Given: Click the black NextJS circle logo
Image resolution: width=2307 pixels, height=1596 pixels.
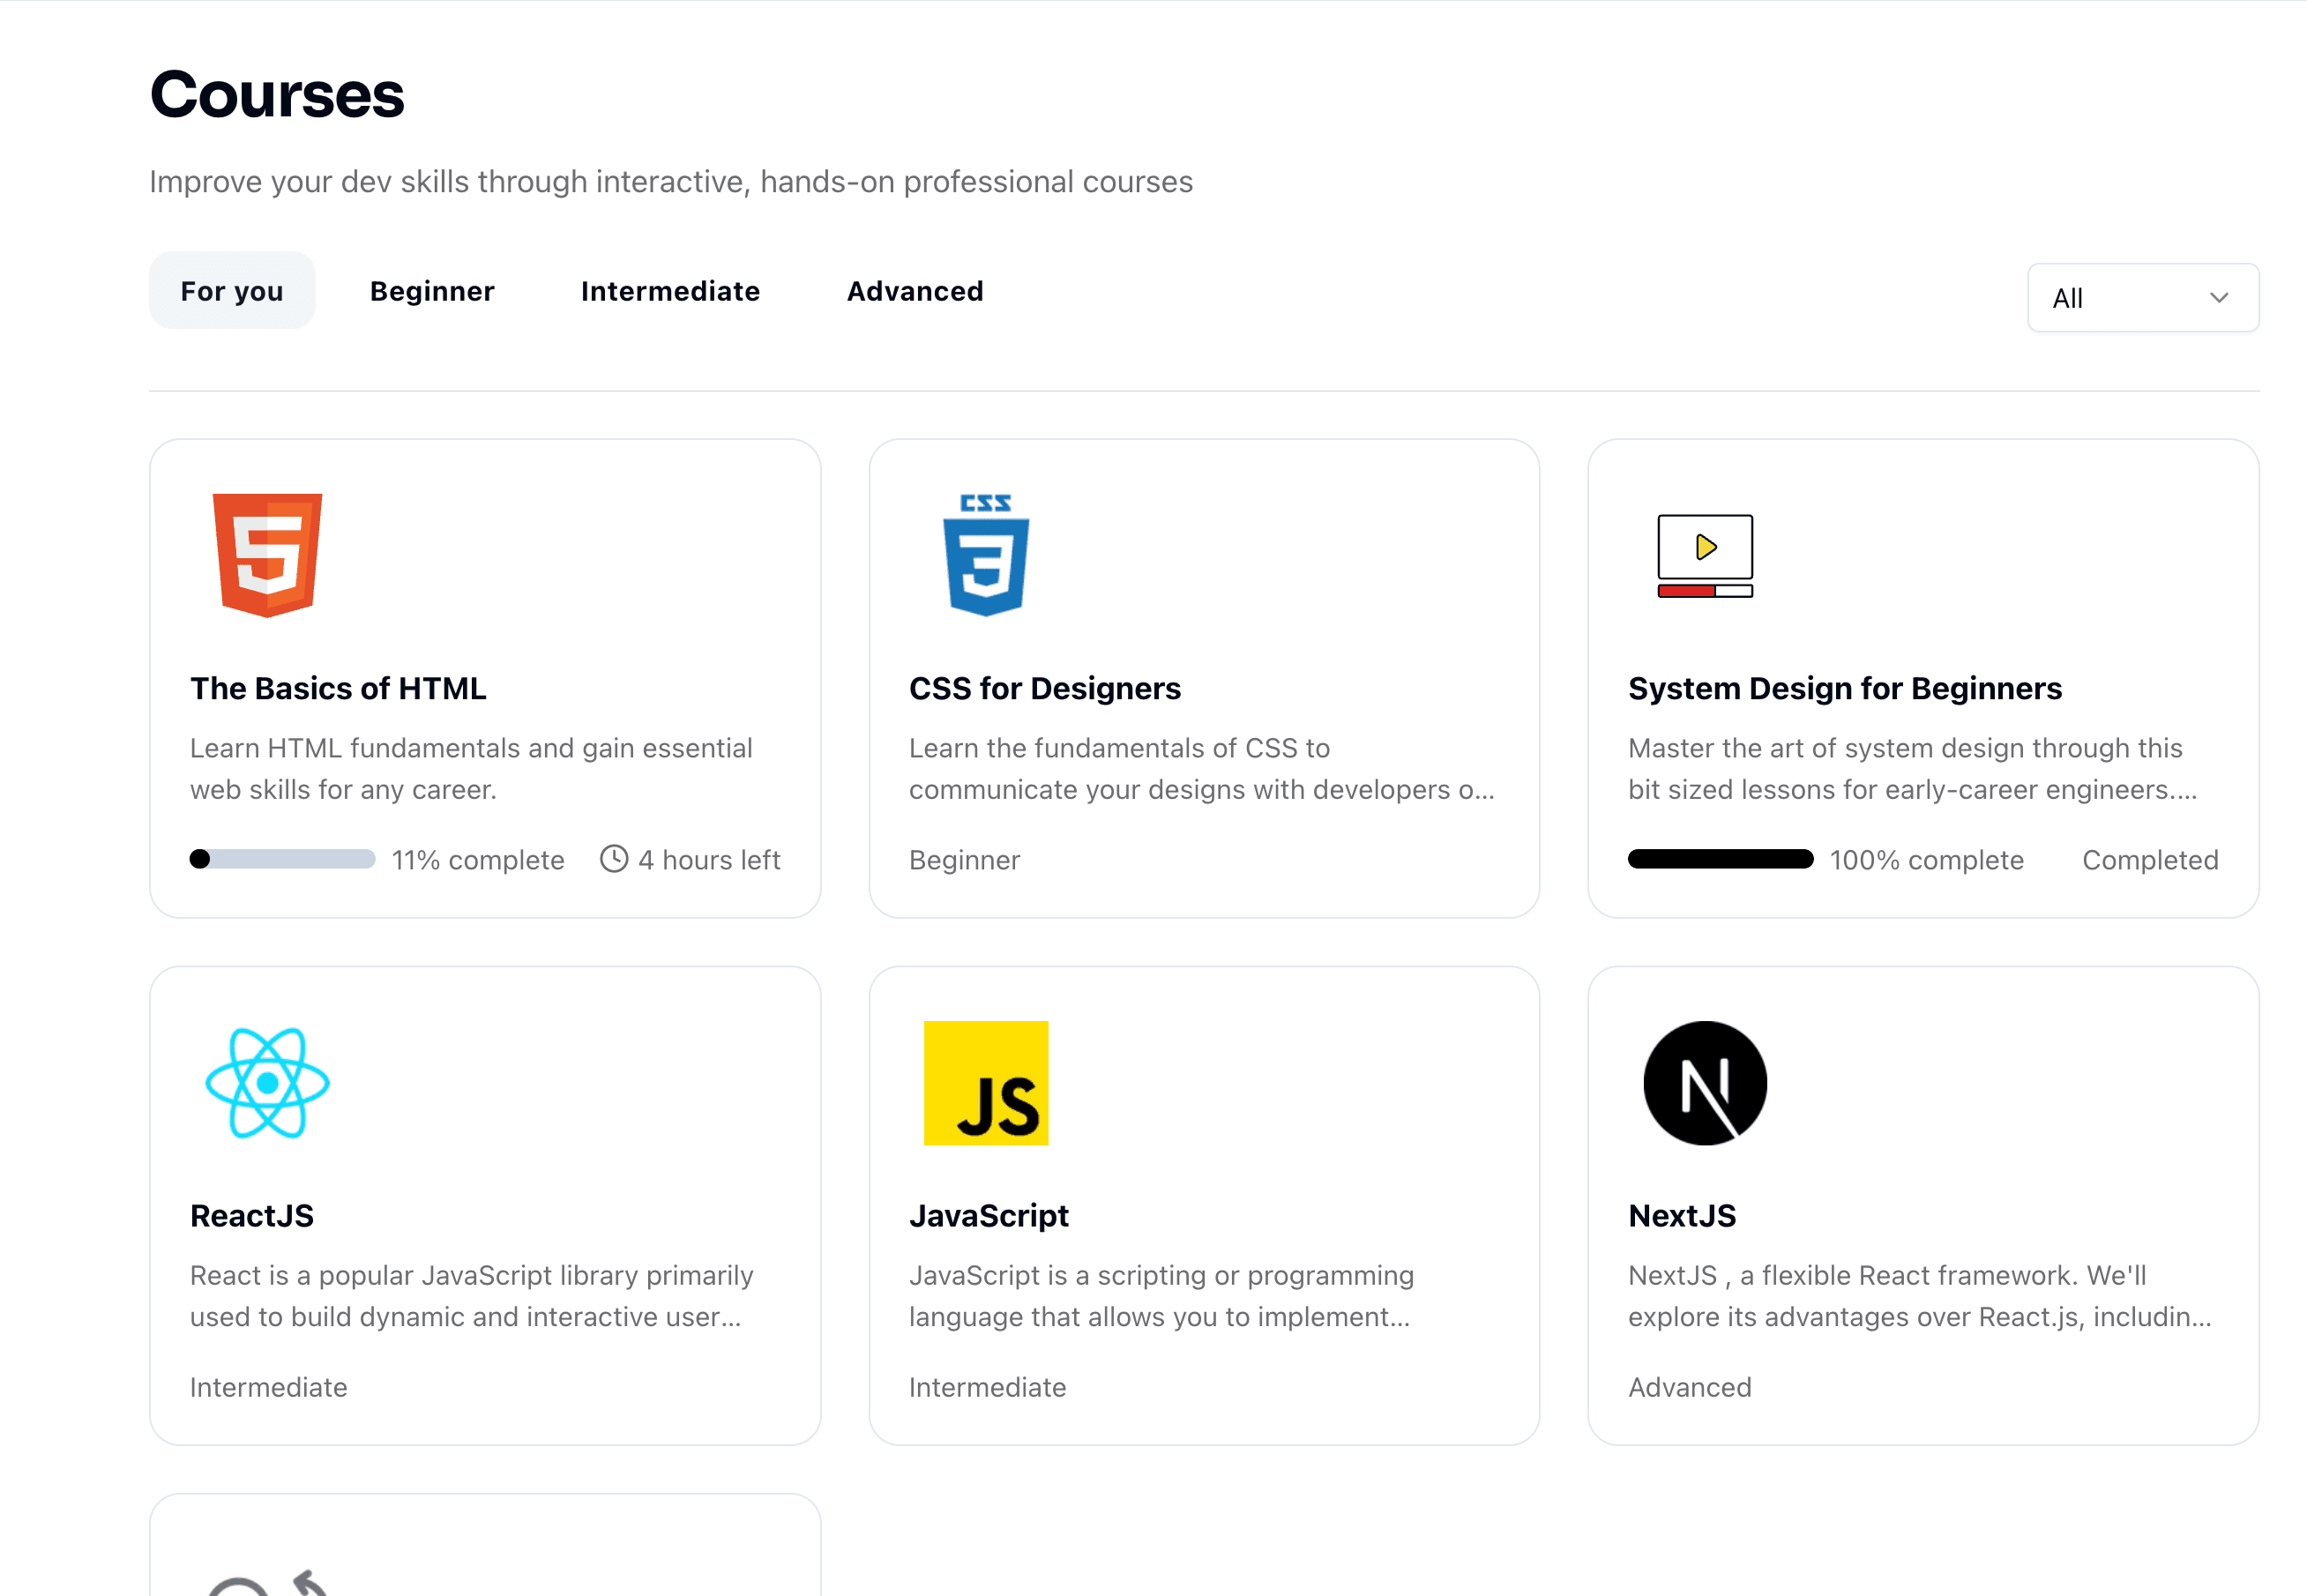Looking at the screenshot, I should pyautogui.click(x=1705, y=1083).
